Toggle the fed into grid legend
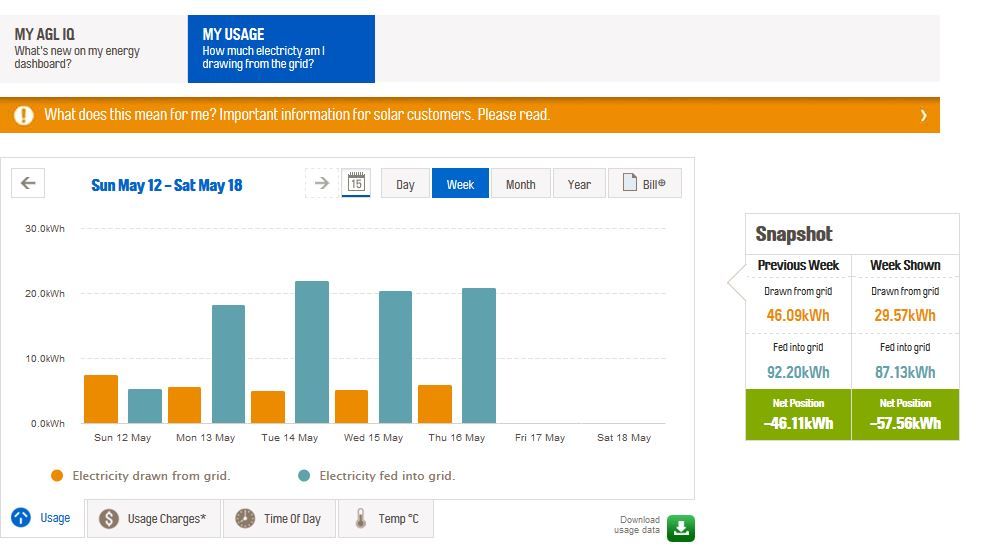Image resolution: width=987 pixels, height=554 pixels. click(x=376, y=476)
